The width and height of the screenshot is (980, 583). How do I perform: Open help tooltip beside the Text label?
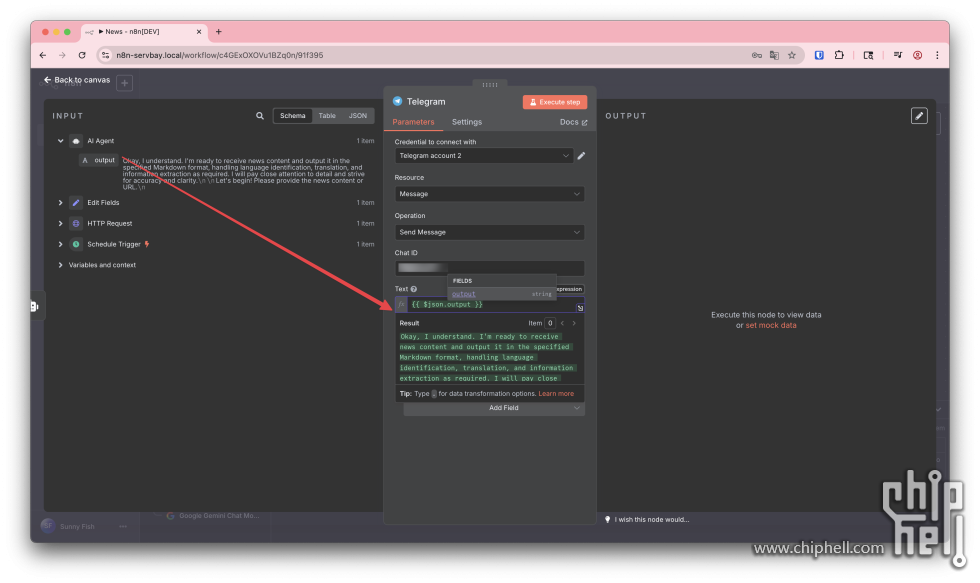click(x=414, y=289)
